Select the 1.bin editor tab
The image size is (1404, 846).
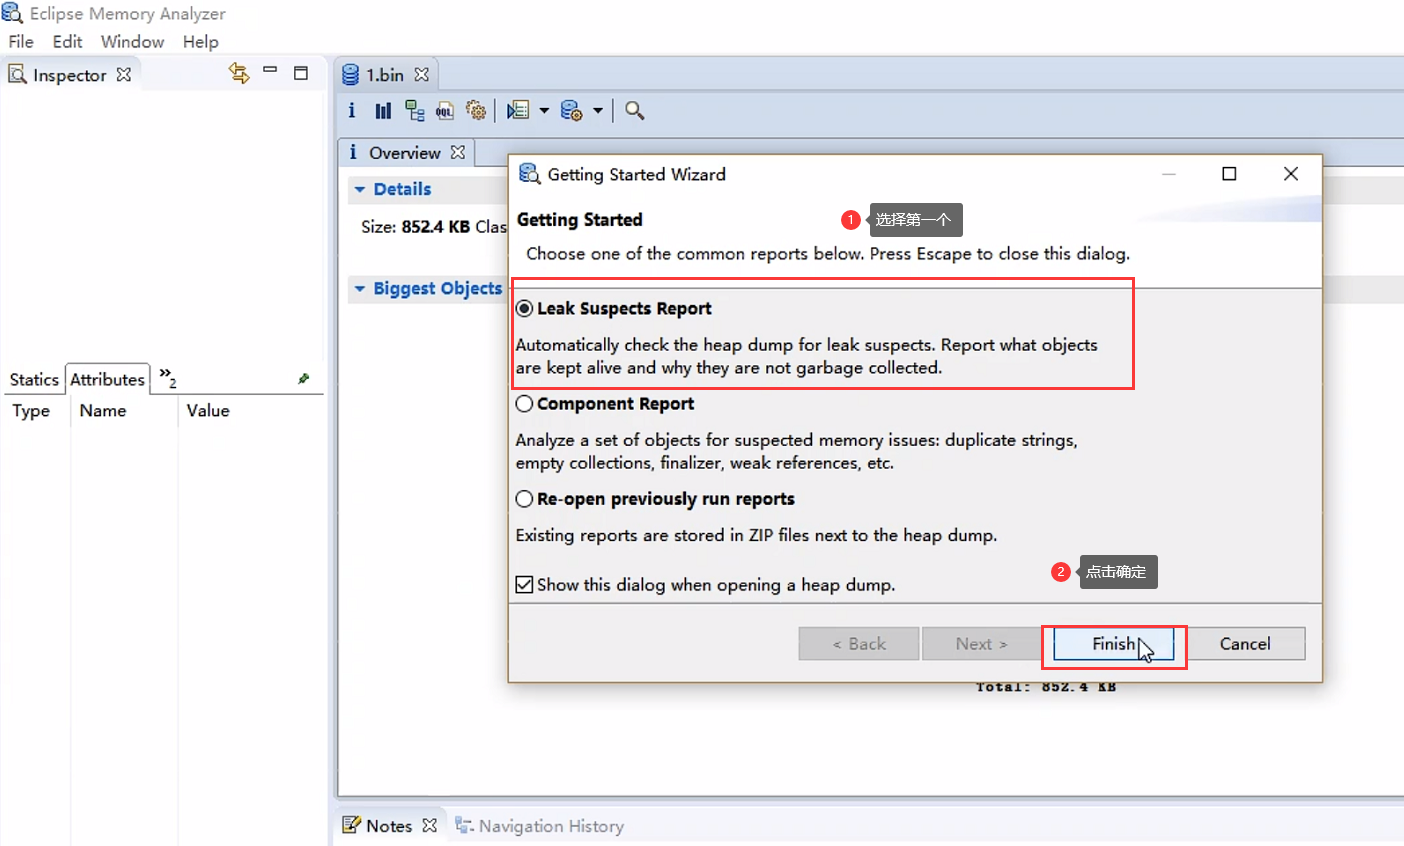click(x=385, y=75)
